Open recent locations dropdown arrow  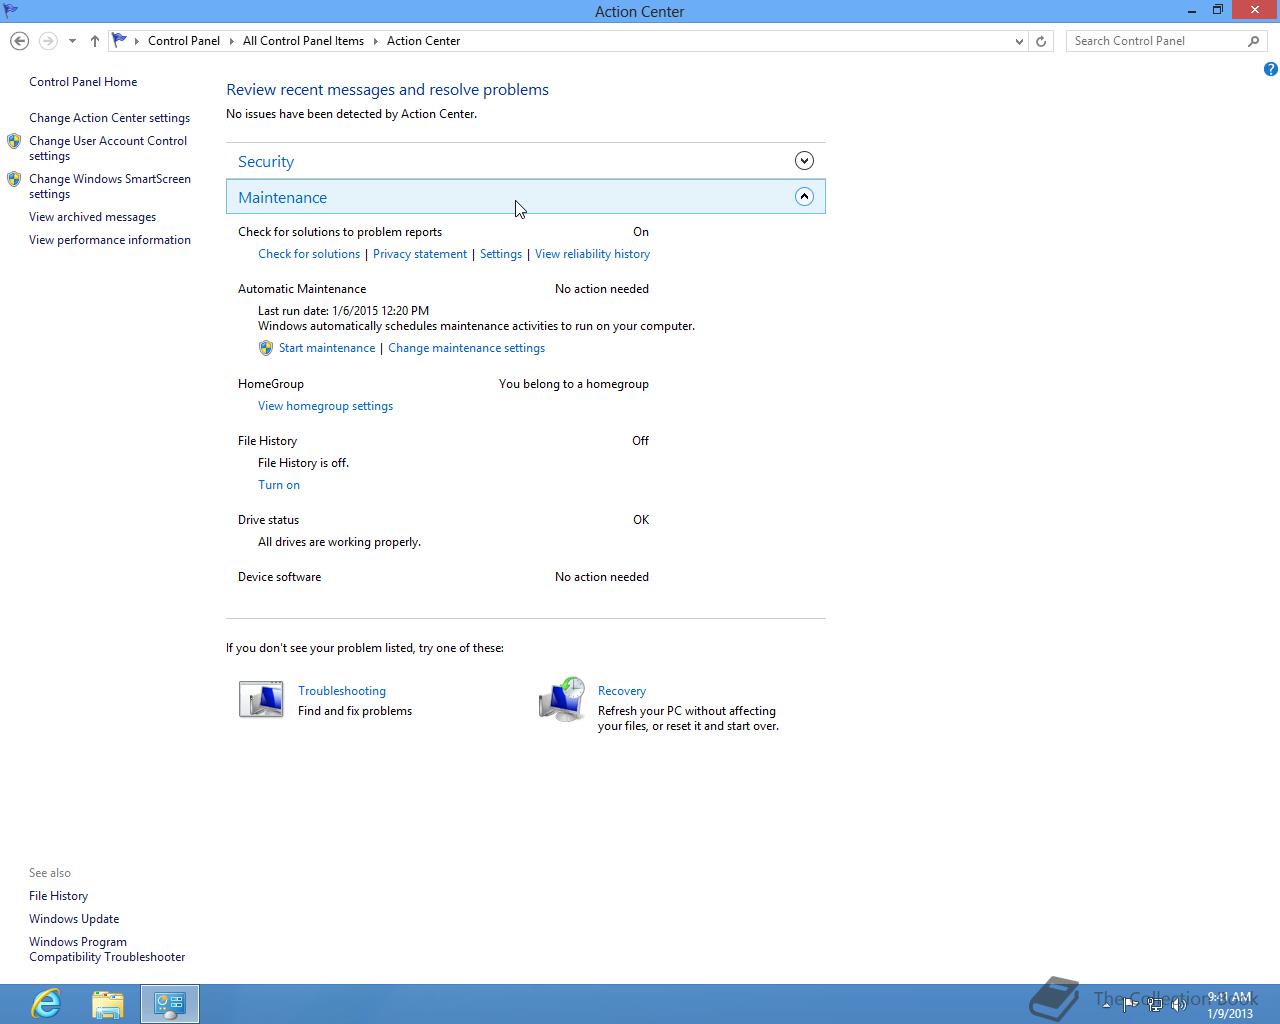tap(72, 41)
